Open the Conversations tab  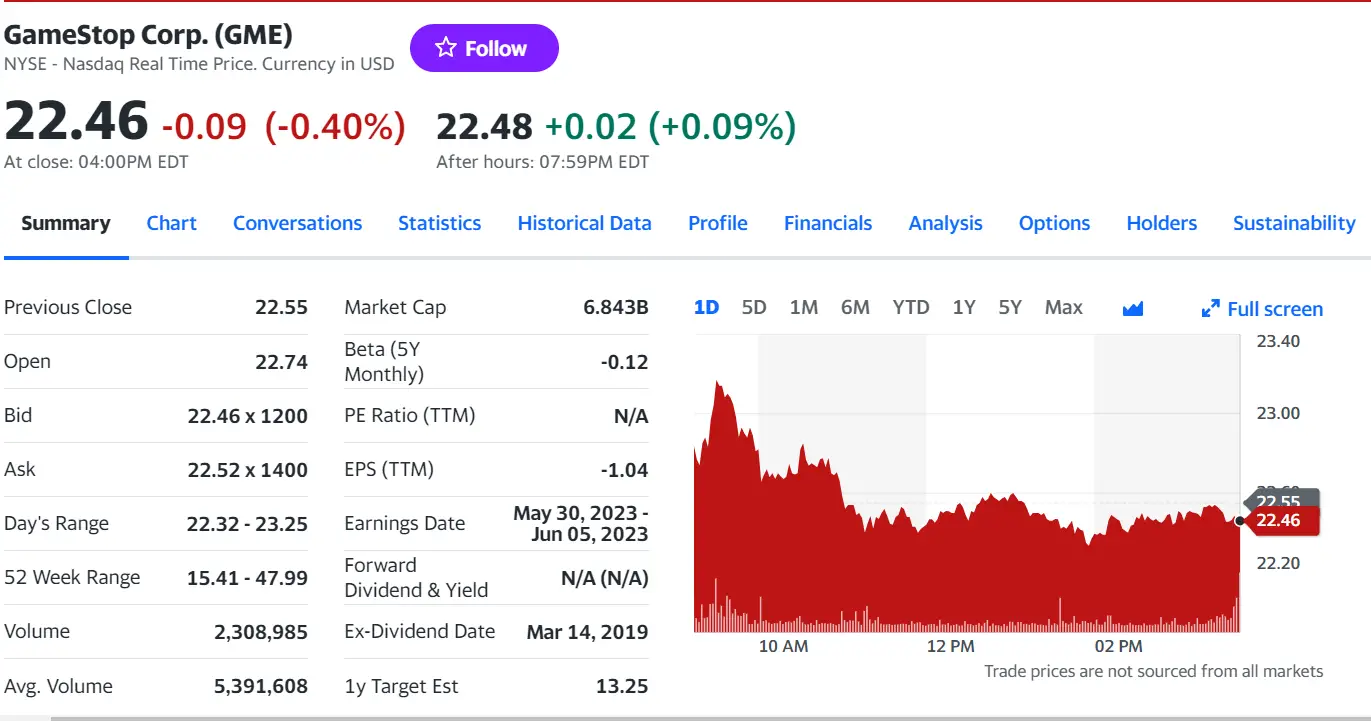tap(297, 223)
